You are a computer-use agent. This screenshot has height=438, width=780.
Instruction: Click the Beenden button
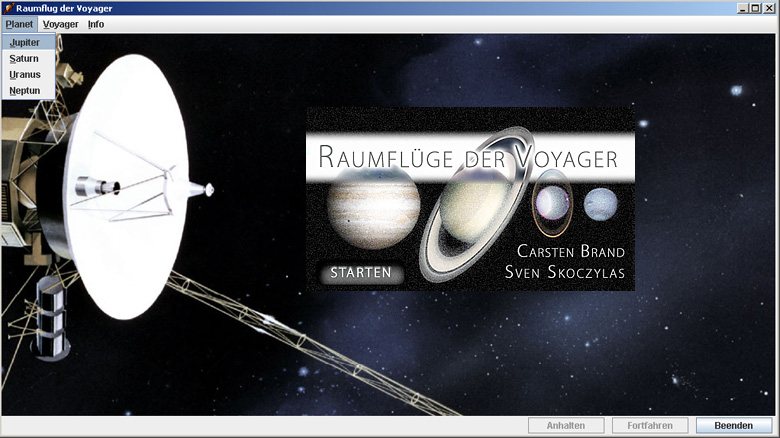tap(734, 426)
